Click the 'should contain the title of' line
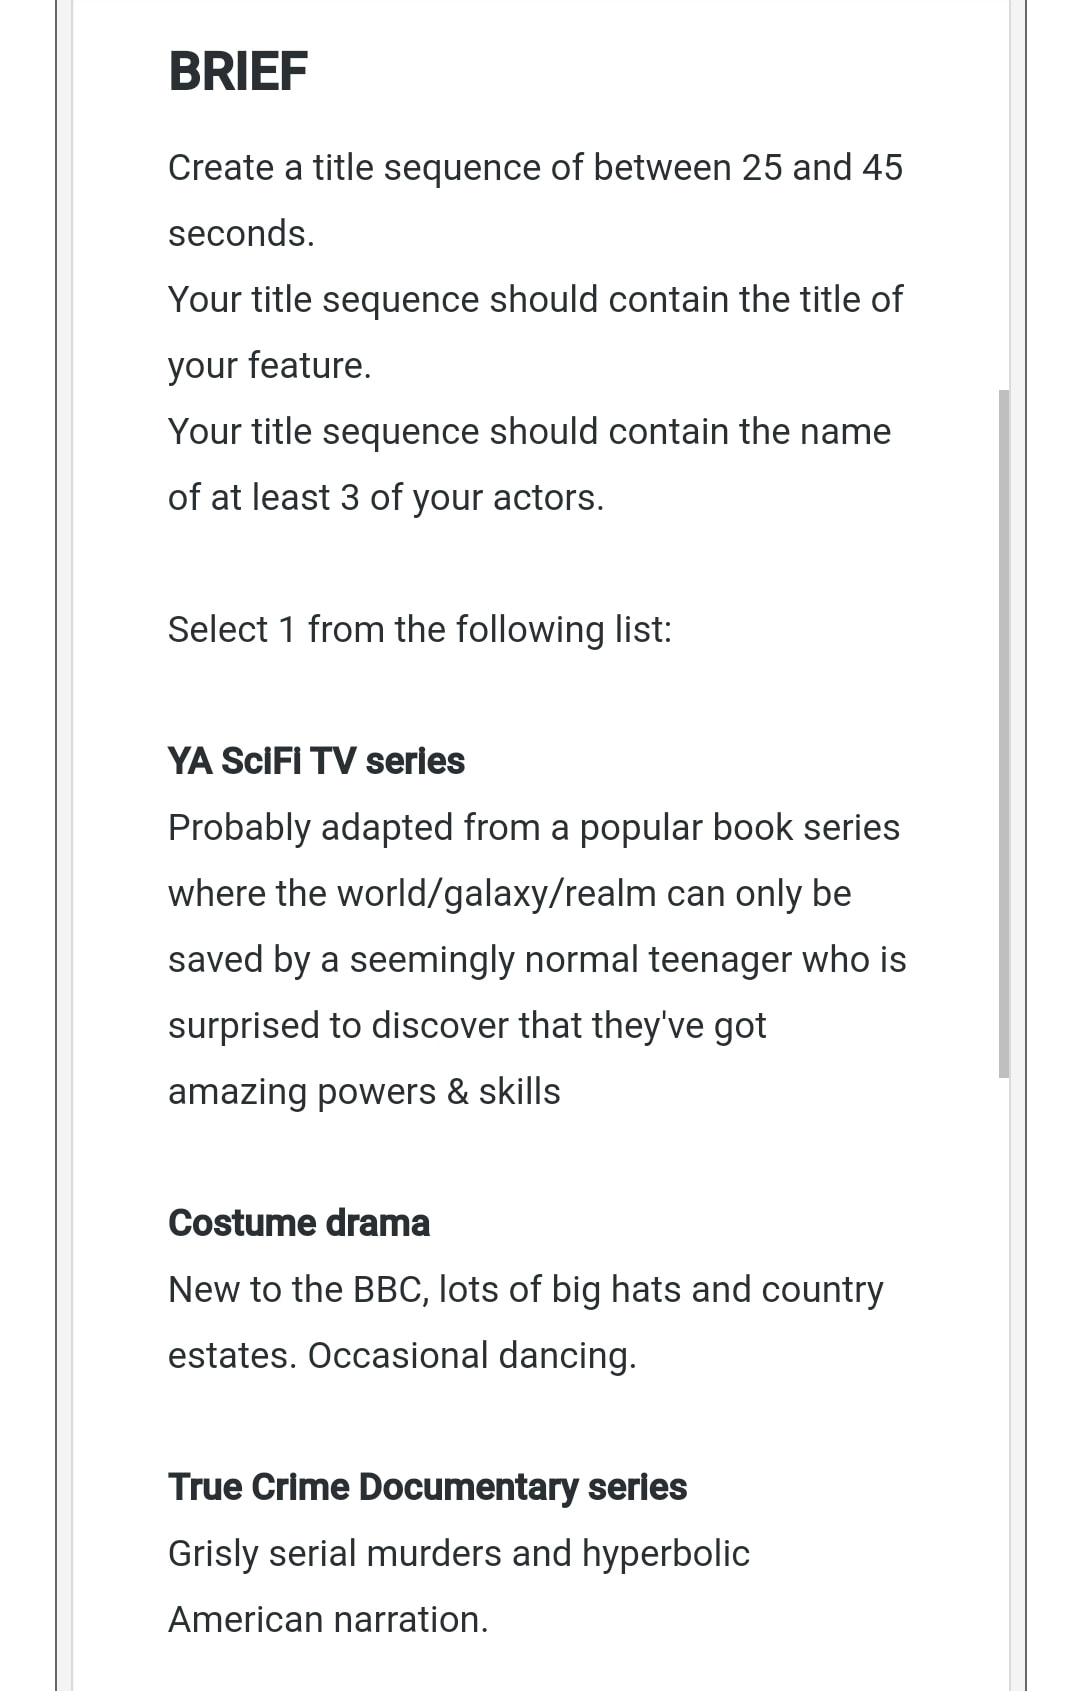 pos(535,299)
